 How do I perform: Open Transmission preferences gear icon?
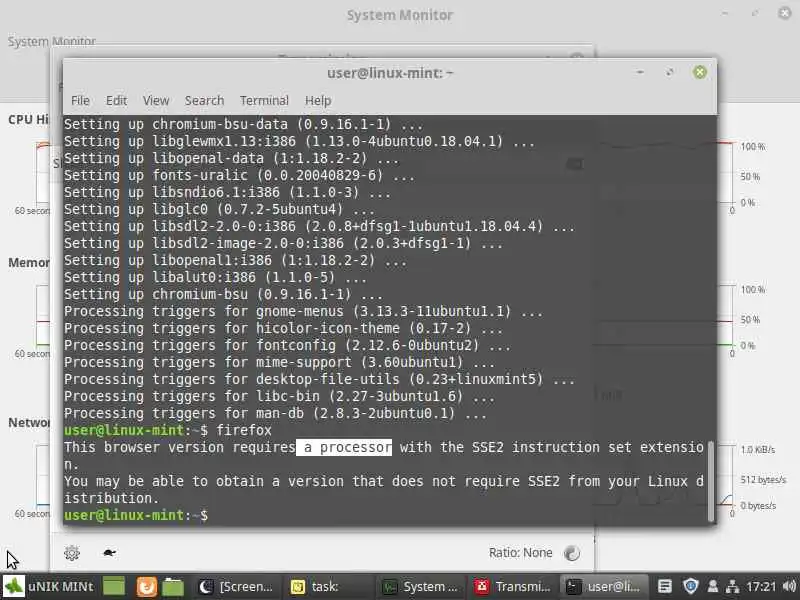point(72,553)
